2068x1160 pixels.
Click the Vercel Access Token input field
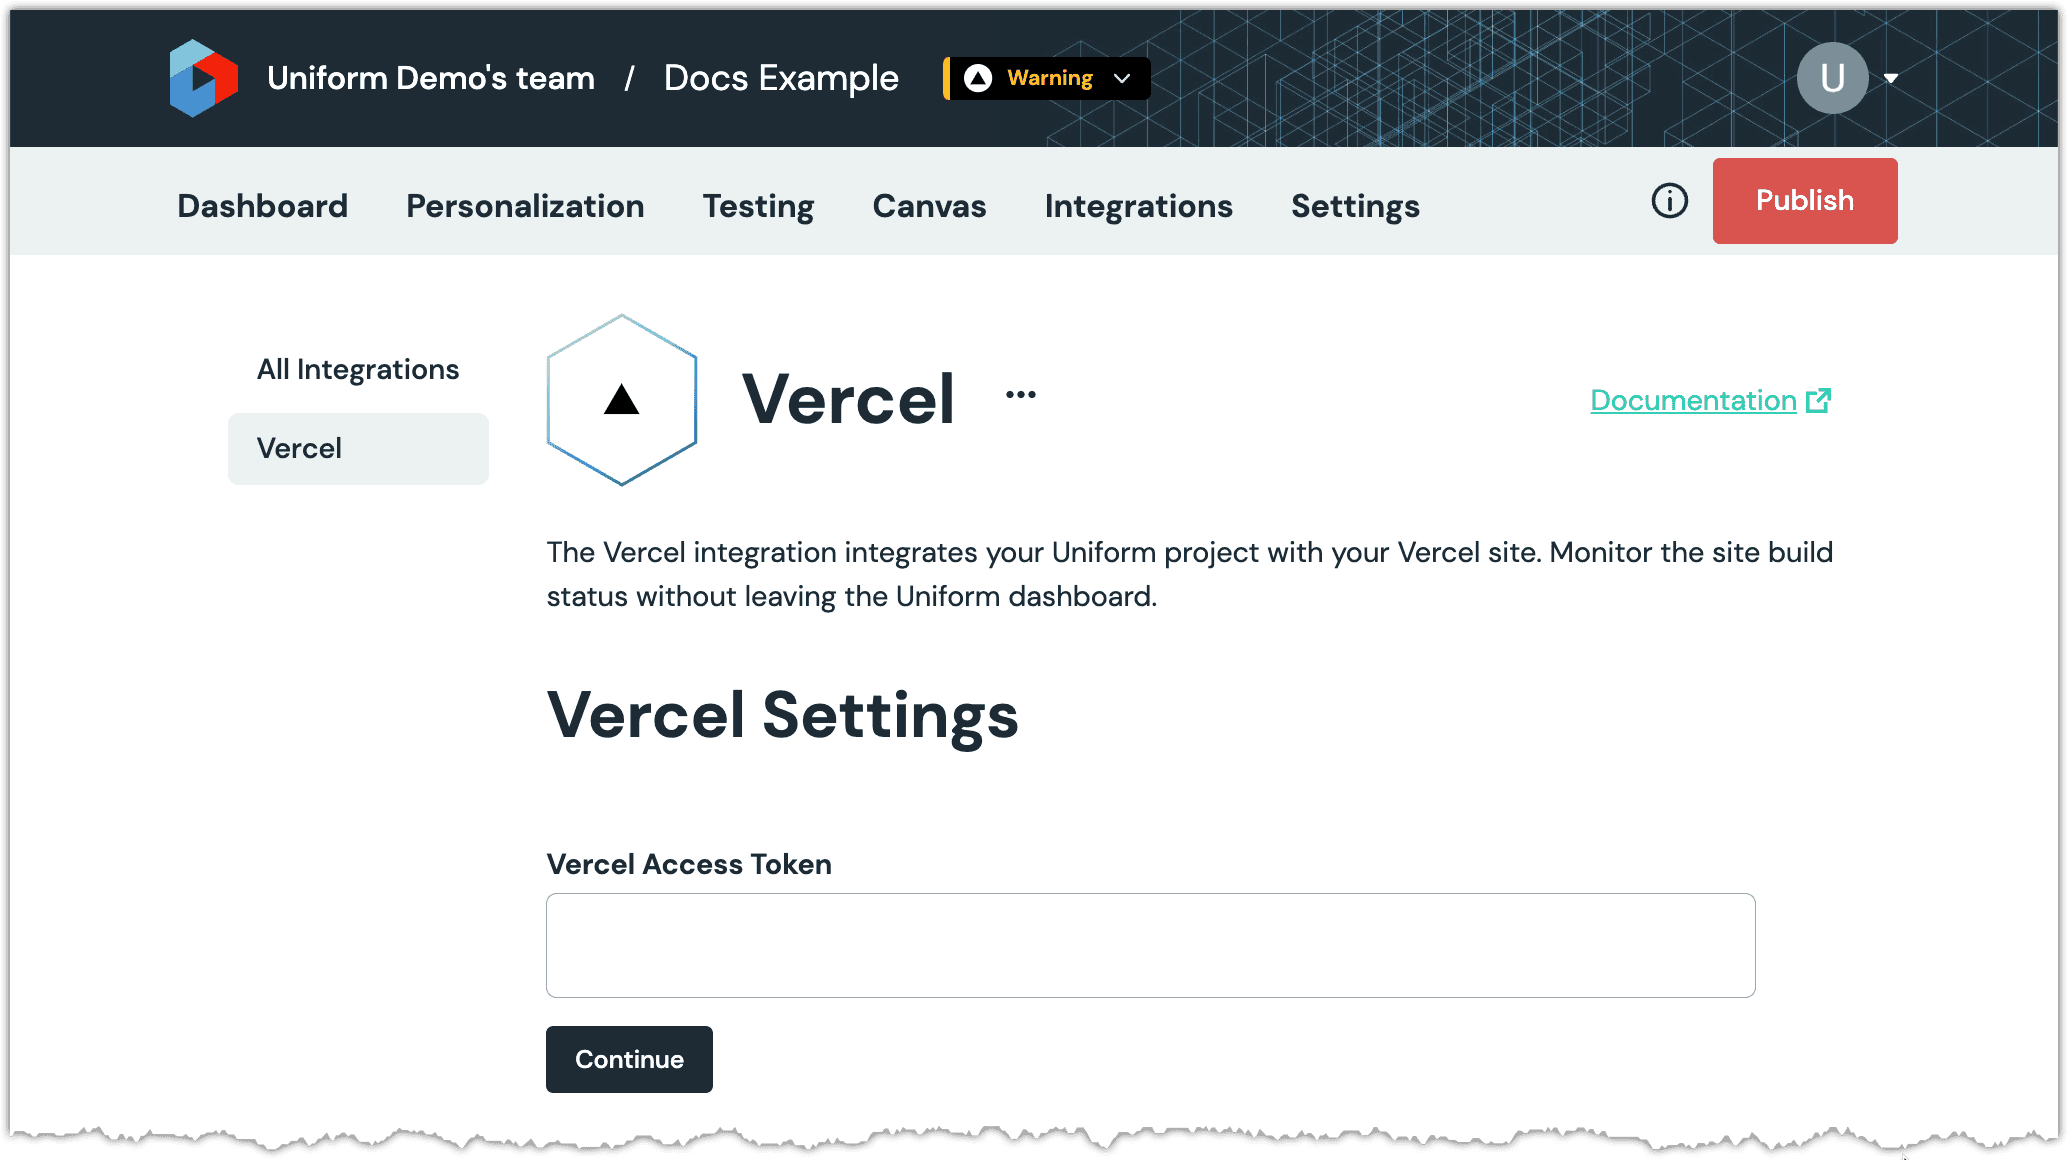pos(1150,943)
